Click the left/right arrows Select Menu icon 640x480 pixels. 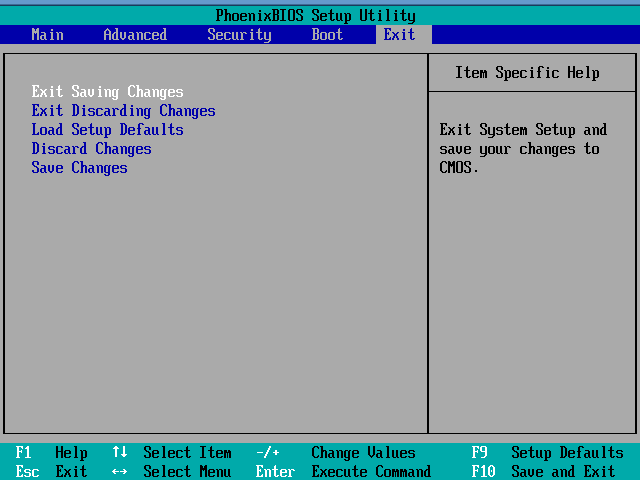coord(120,472)
